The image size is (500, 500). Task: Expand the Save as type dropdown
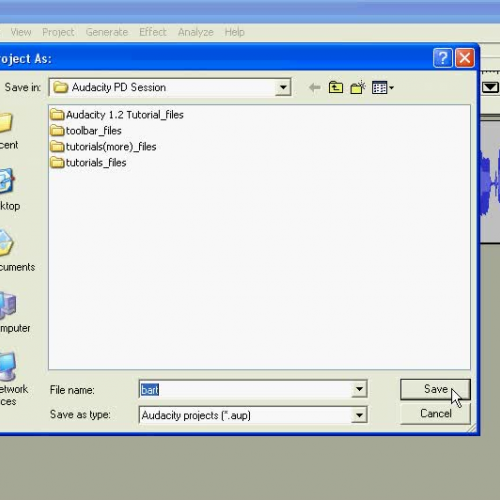[x=359, y=415]
